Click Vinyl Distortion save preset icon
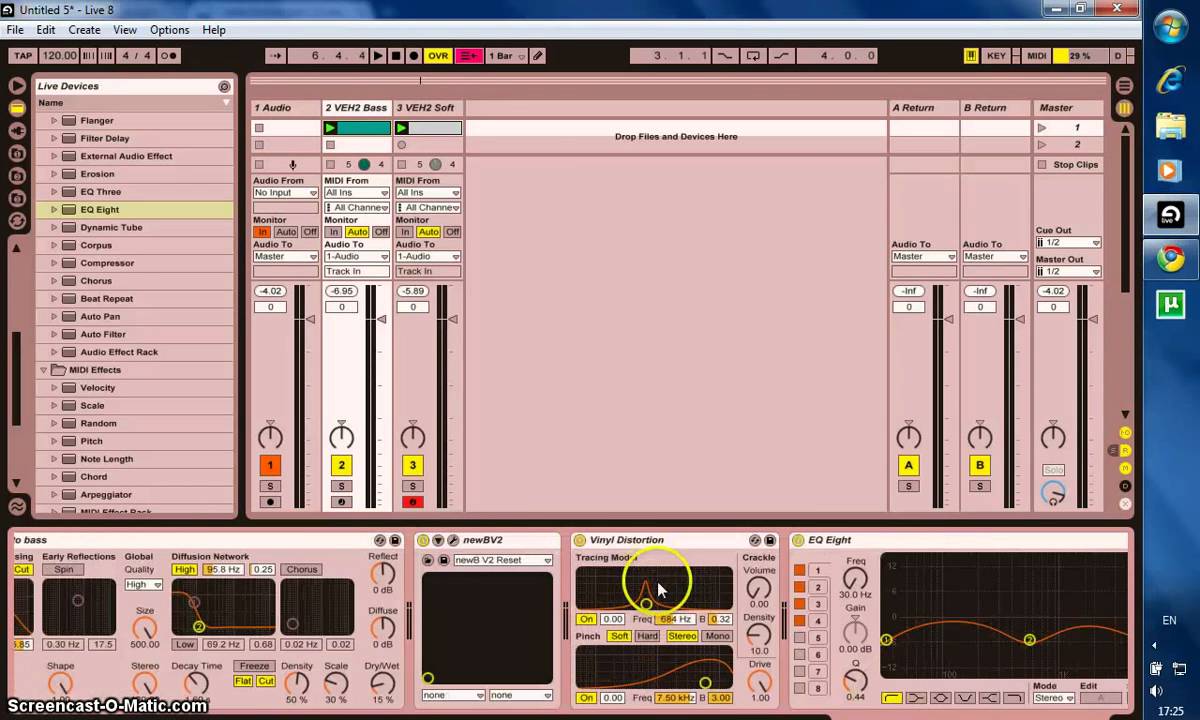The height and width of the screenshot is (720, 1200). tap(770, 540)
